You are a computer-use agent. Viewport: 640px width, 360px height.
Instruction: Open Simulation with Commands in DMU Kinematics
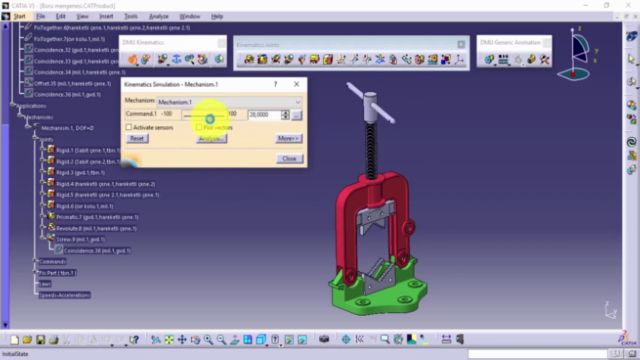133,60
